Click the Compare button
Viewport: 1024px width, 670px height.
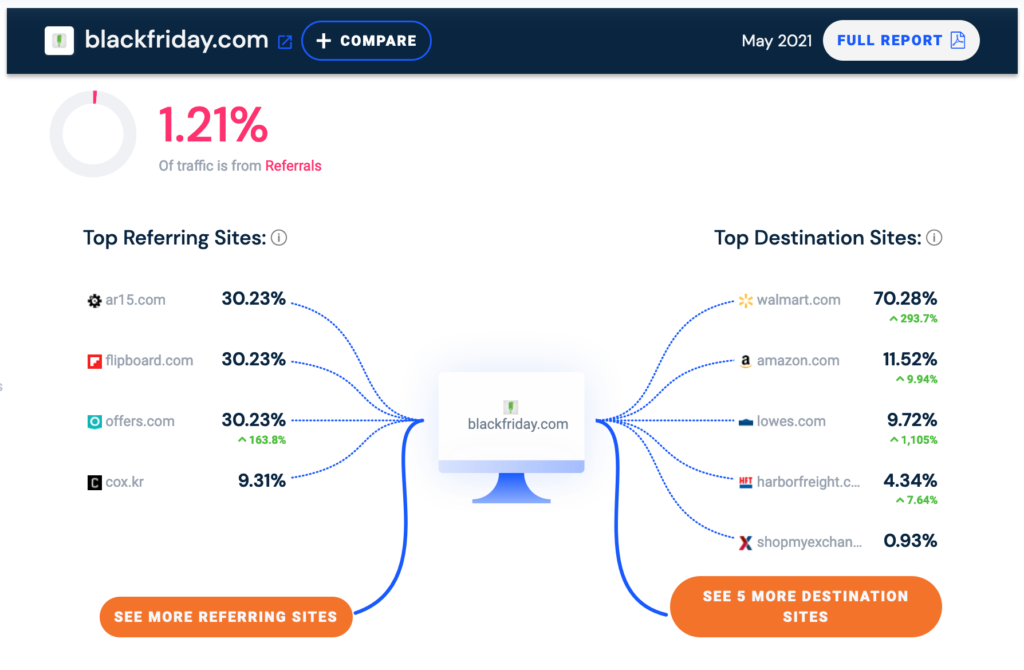(366, 41)
